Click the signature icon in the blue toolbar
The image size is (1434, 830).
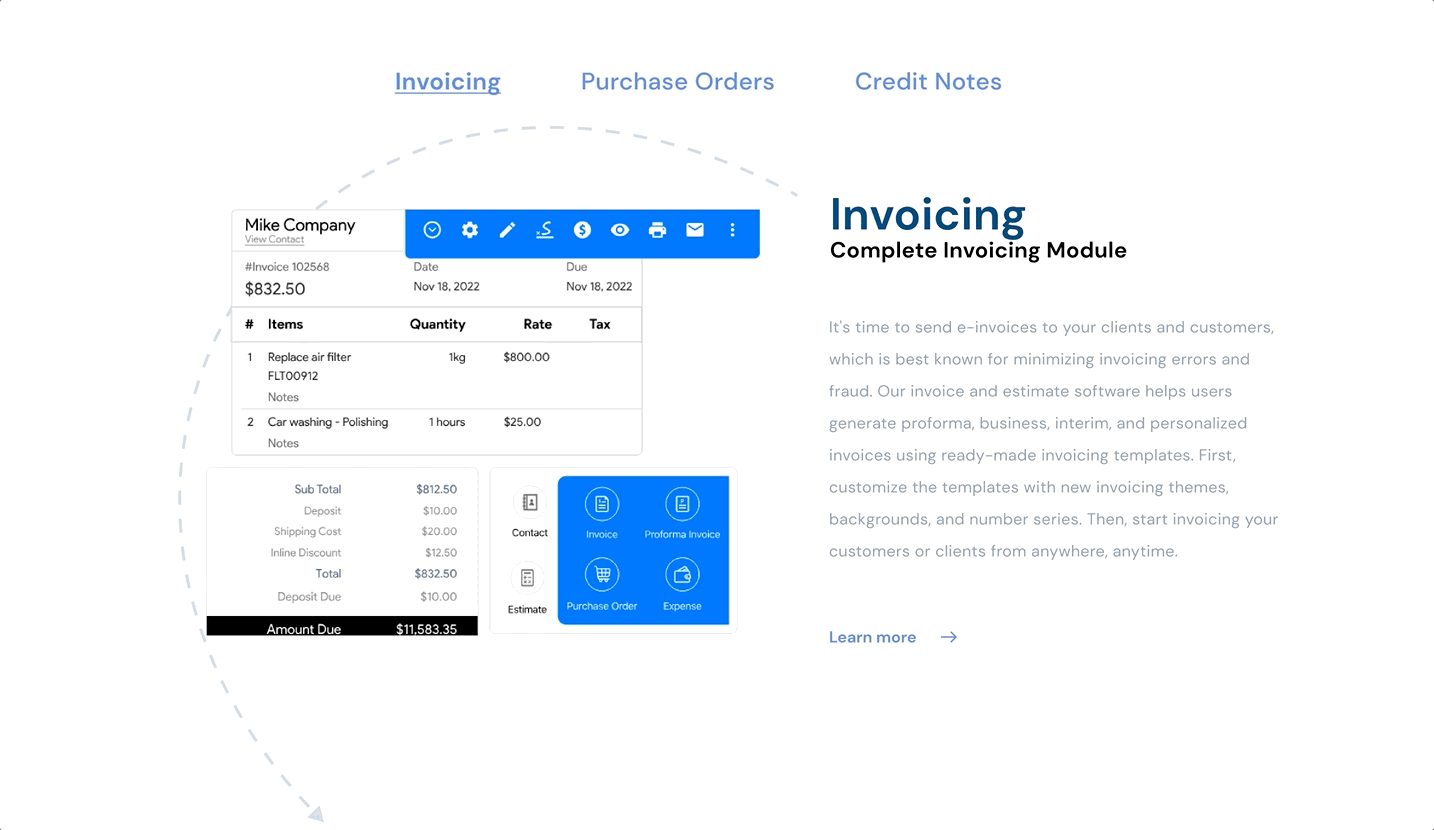tap(544, 230)
